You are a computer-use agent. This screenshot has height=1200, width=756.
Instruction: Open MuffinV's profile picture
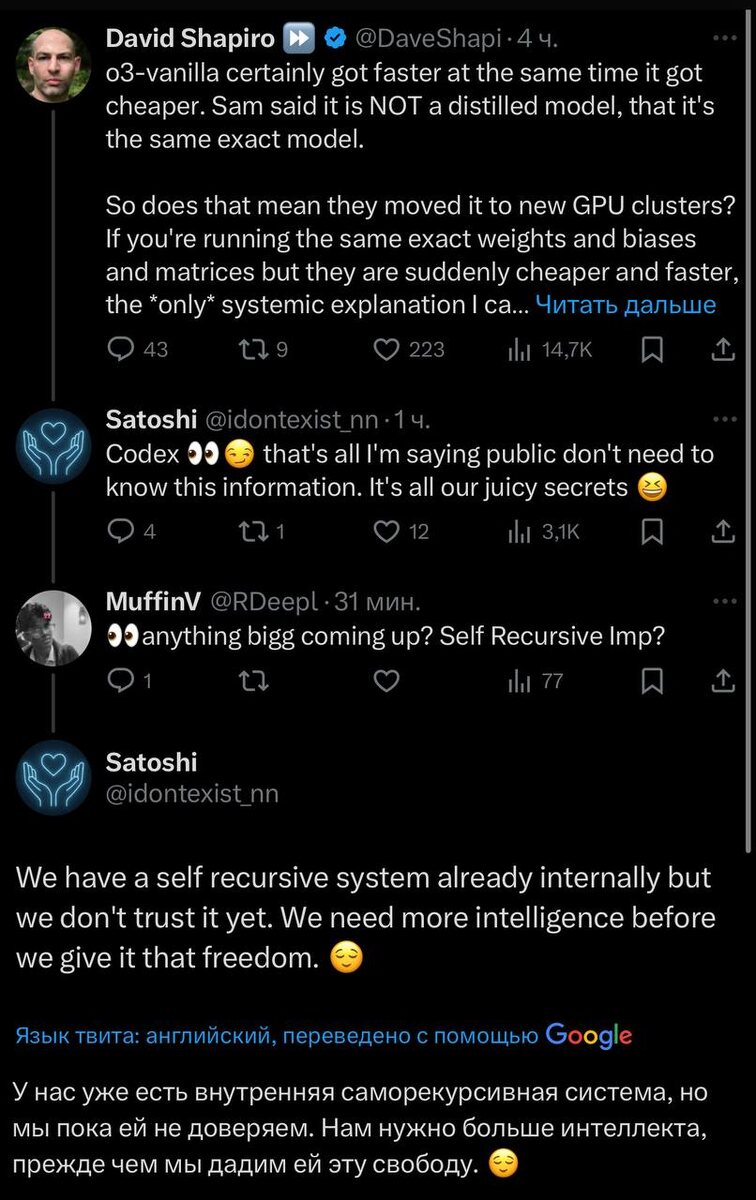point(54,628)
